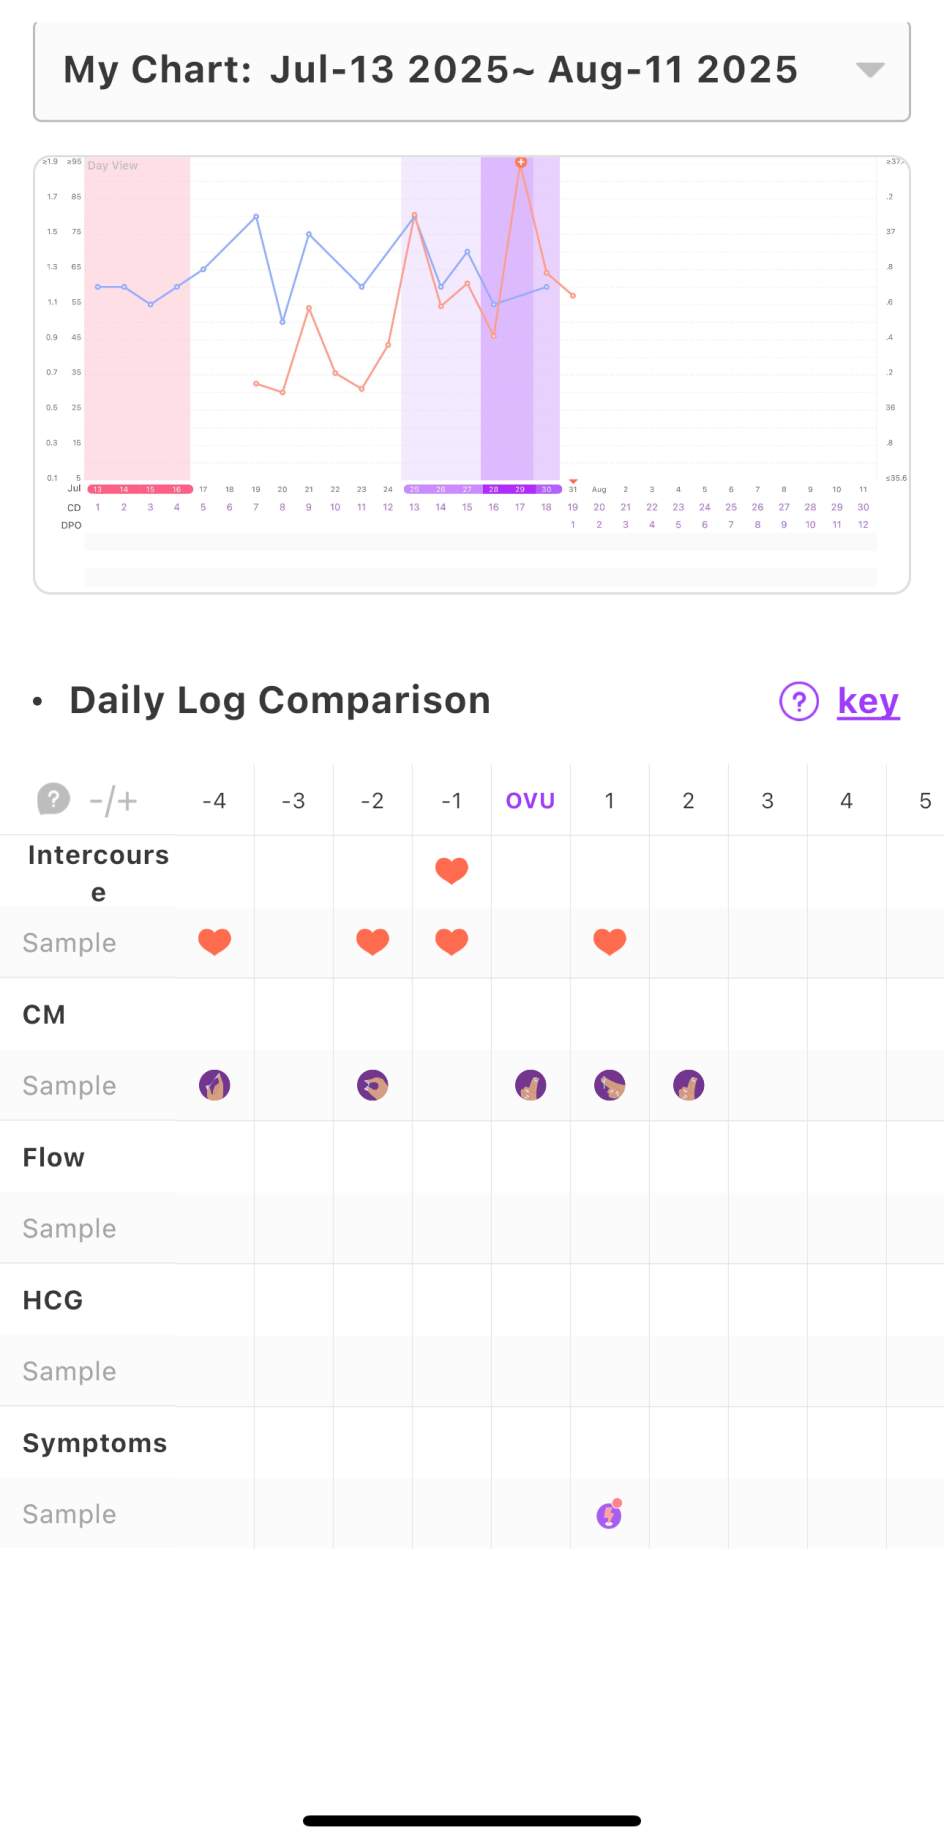This screenshot has height=1836, width=944.
Task: Select the sample CM icon on day -2
Action: click(373, 1085)
